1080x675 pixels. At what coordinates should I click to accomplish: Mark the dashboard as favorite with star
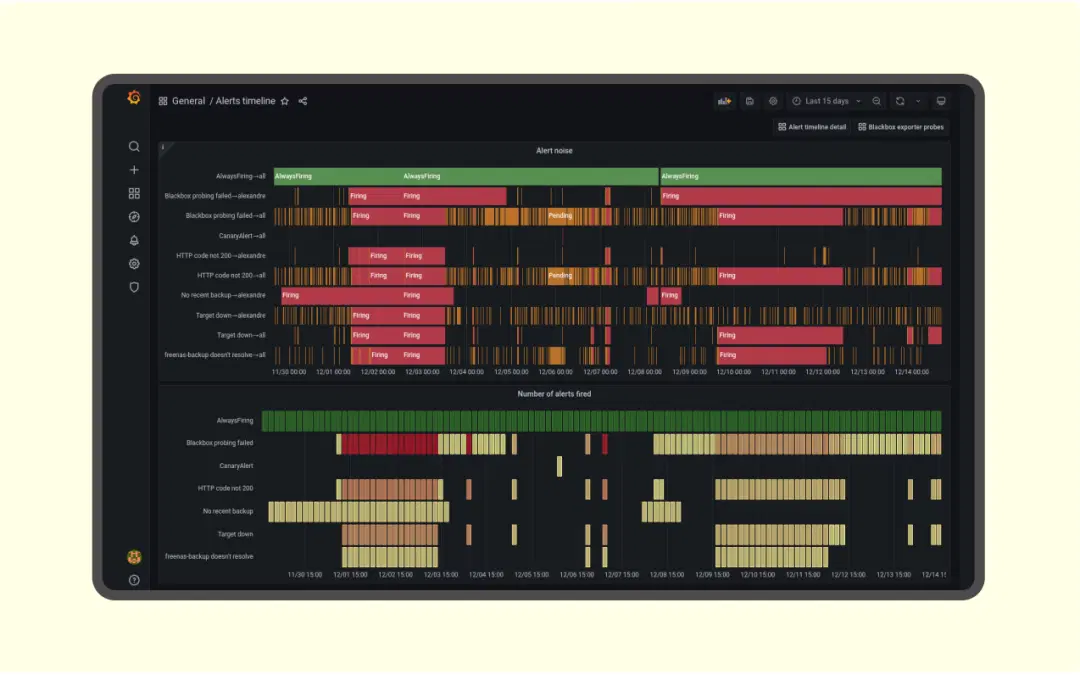pos(285,101)
